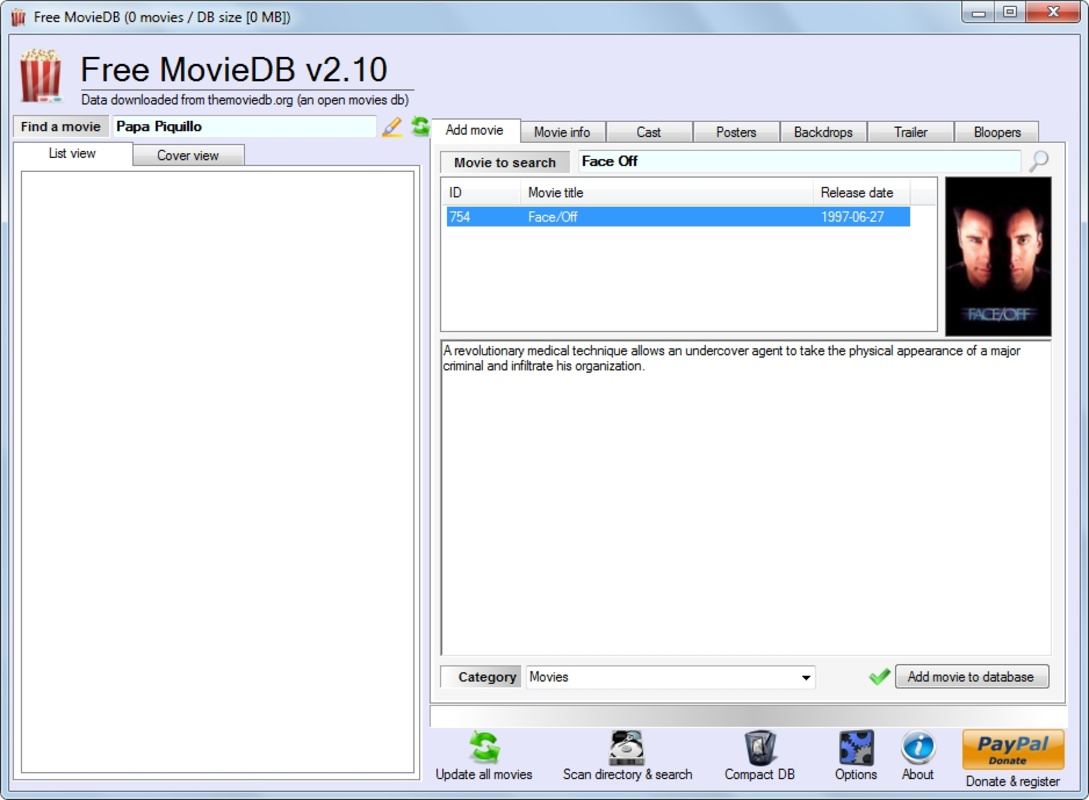Click the green checkmark beside Add movie to database

point(879,676)
